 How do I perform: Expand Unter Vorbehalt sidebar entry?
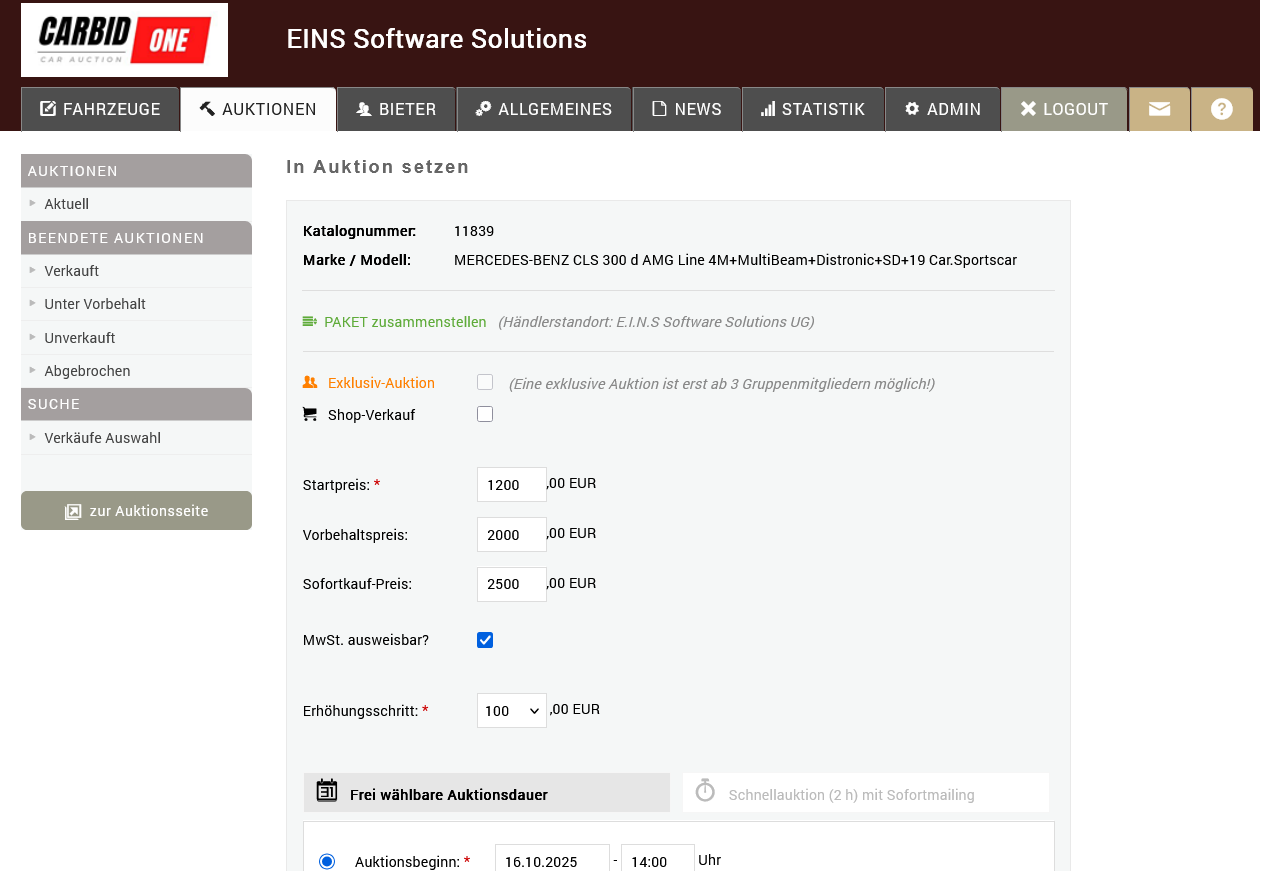pyautogui.click(x=95, y=304)
